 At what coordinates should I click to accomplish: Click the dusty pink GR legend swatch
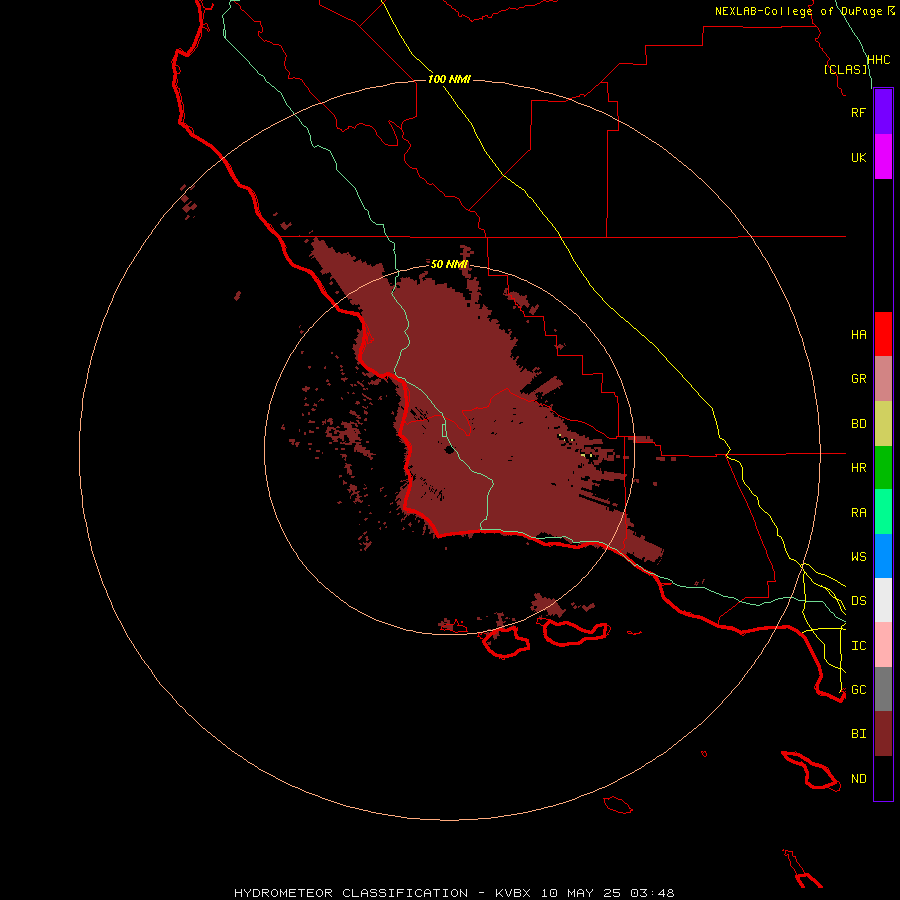[883, 379]
